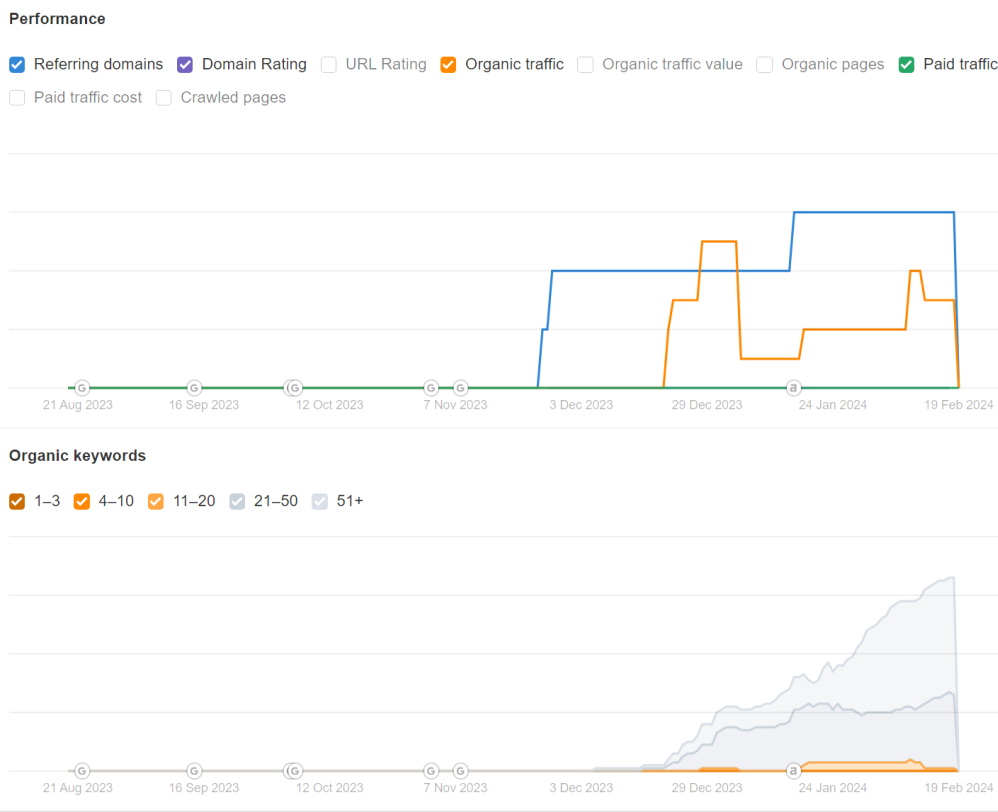Image resolution: width=998 pixels, height=812 pixels.
Task: Show Organic traffic value on chart
Action: 586,65
